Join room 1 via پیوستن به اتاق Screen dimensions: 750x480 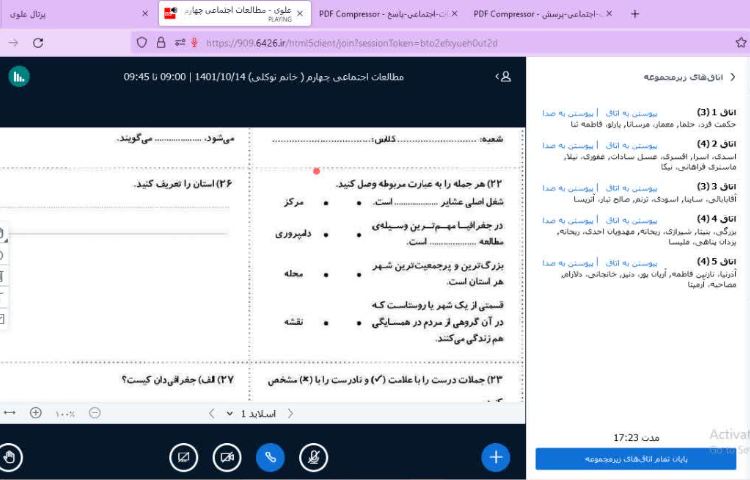[631, 113]
